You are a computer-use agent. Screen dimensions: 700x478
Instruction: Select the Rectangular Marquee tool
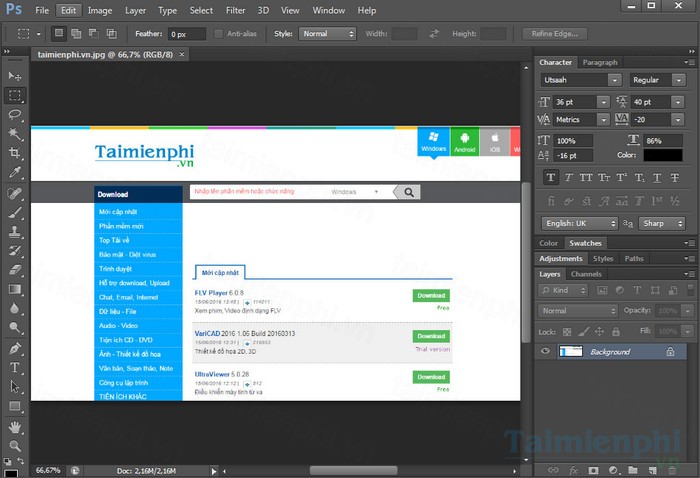15,95
